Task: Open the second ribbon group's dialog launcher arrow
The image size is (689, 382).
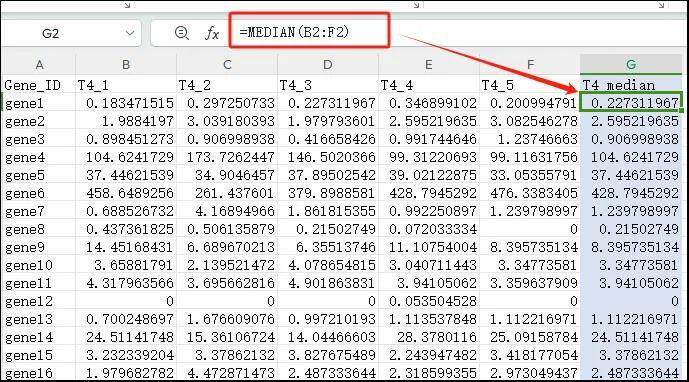Action: [x=417, y=5]
